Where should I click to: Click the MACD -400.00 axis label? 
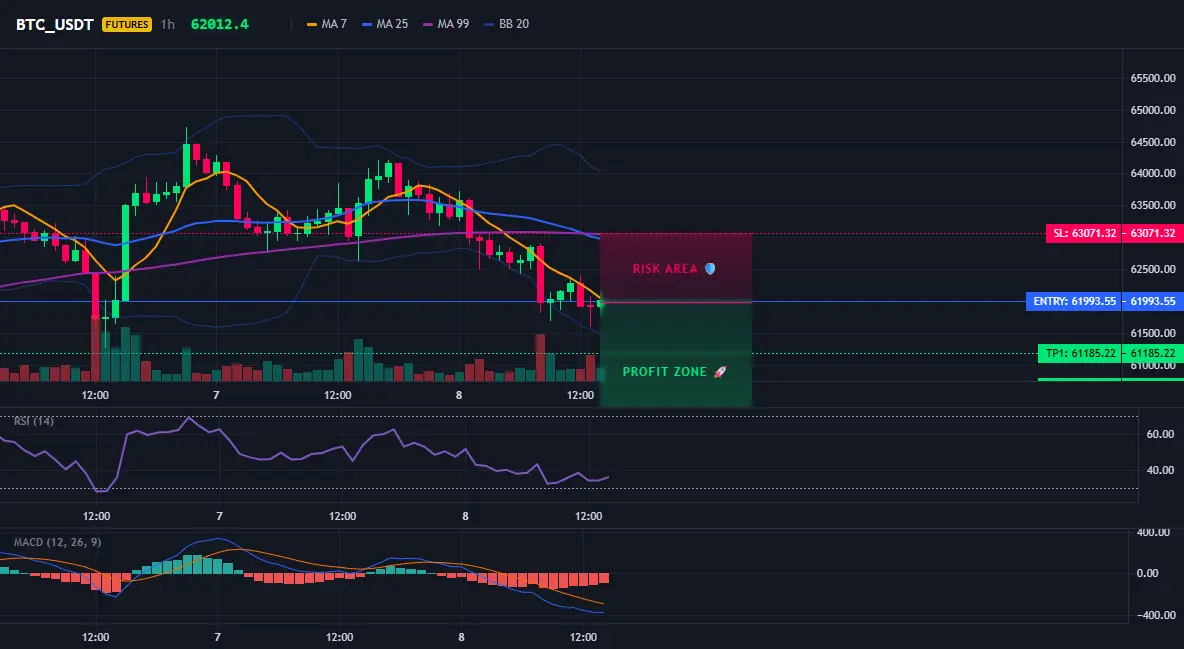click(x=1155, y=616)
